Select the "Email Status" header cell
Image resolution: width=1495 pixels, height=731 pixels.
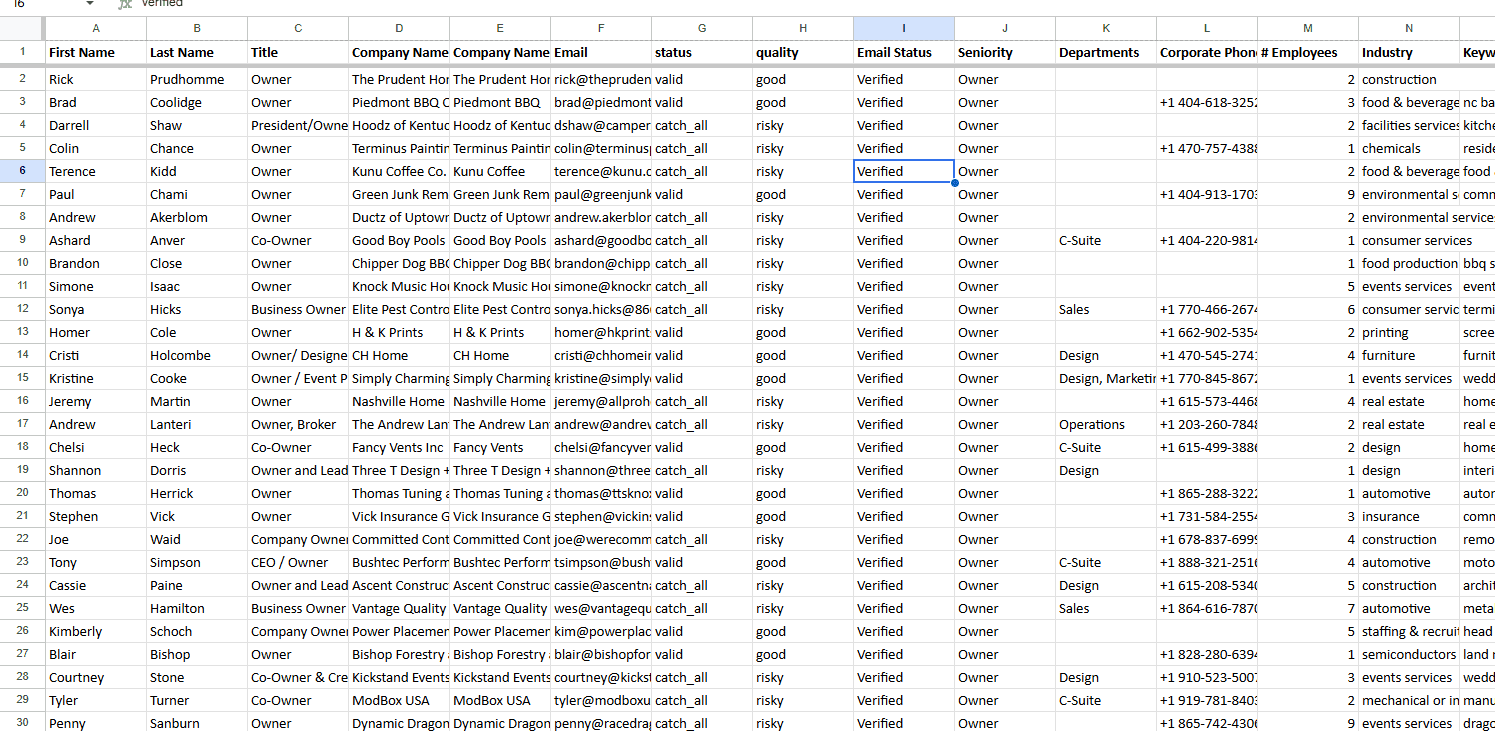tap(904, 52)
